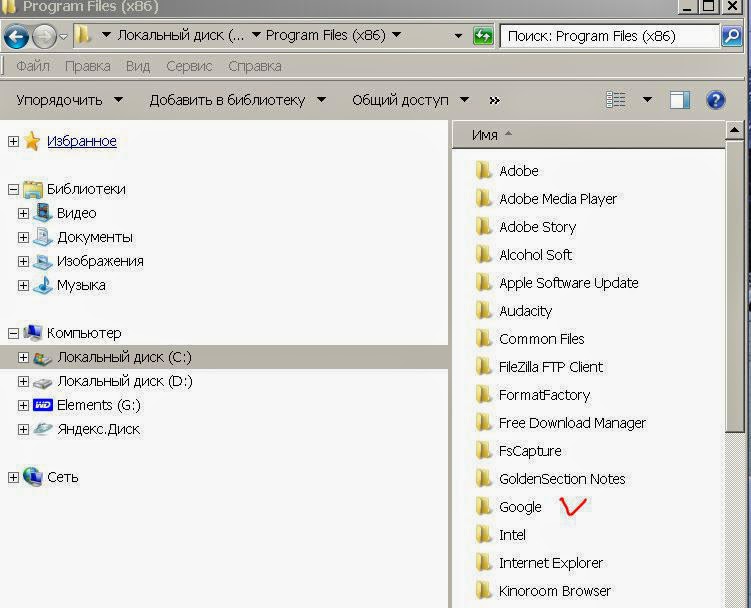The height and width of the screenshot is (608, 751).
Task: Open the Файл menu
Action: [33, 66]
